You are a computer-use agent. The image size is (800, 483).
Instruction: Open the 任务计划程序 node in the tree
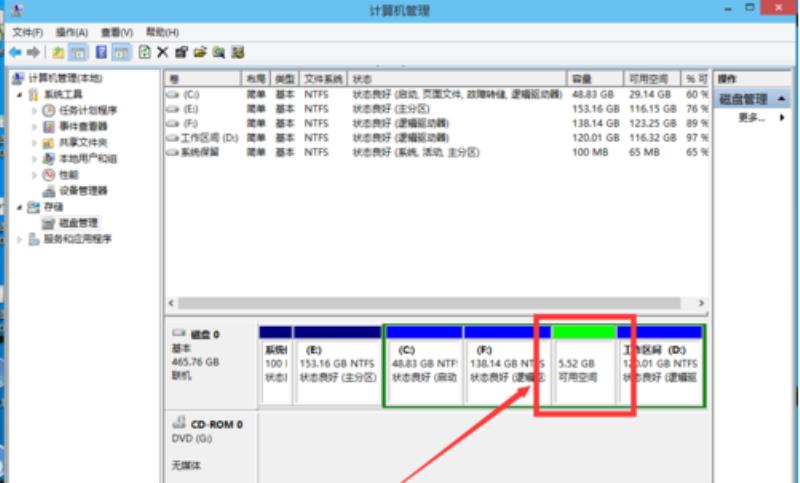[x=87, y=111]
